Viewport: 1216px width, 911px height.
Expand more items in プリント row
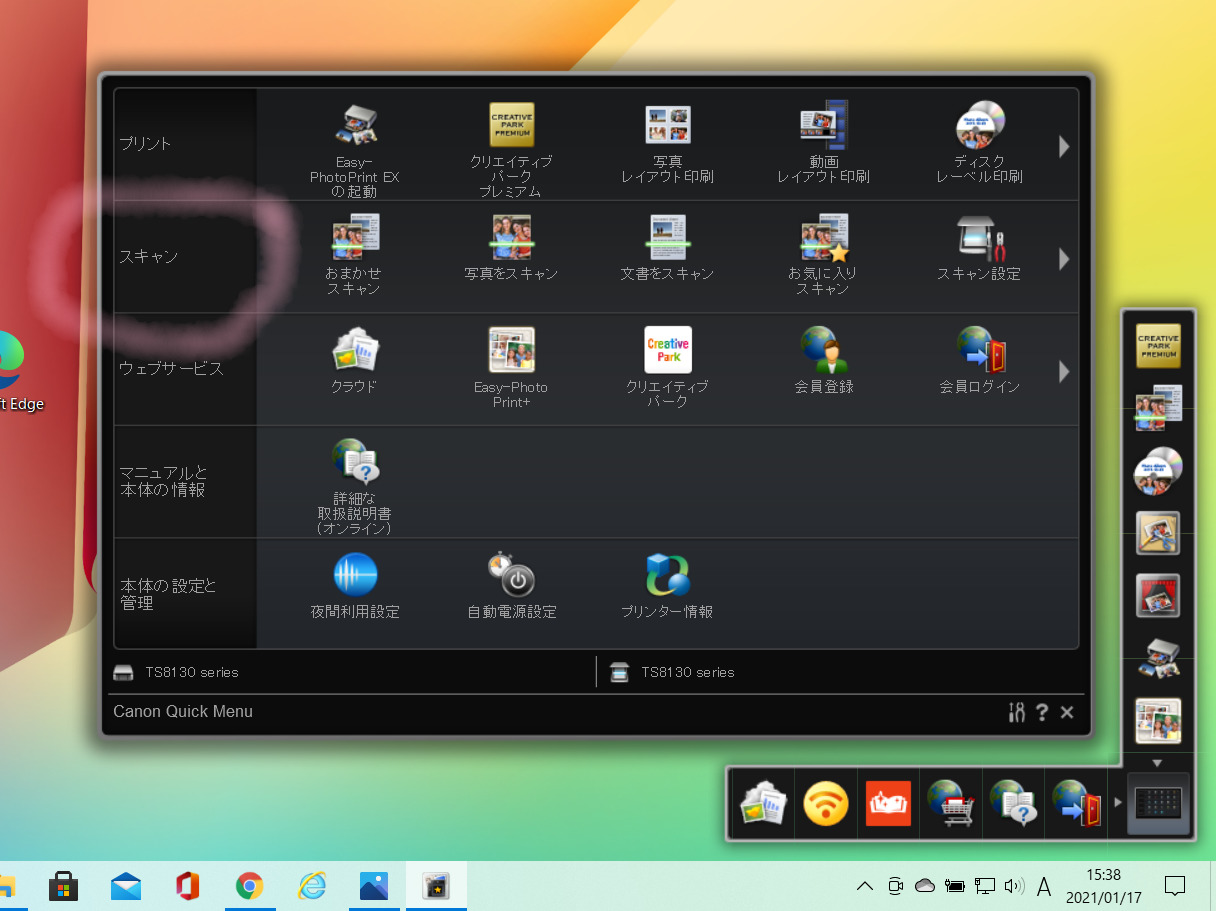click(x=1064, y=147)
